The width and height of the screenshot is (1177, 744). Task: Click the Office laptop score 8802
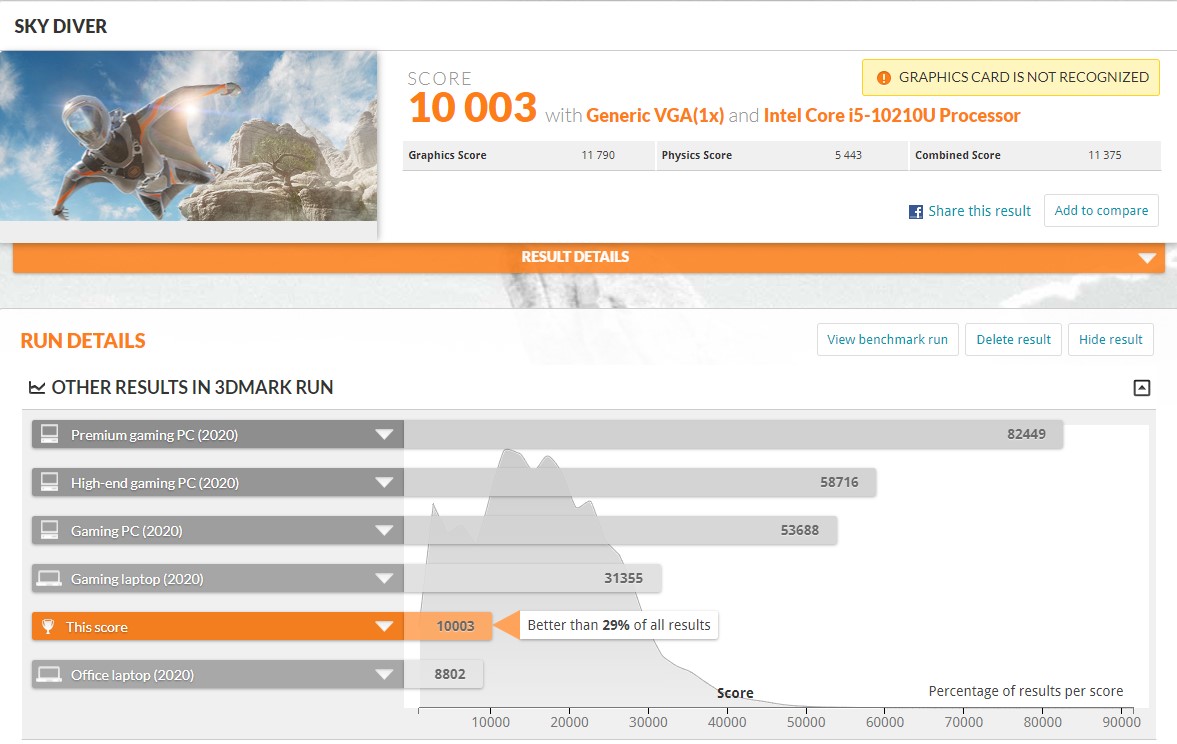(450, 674)
